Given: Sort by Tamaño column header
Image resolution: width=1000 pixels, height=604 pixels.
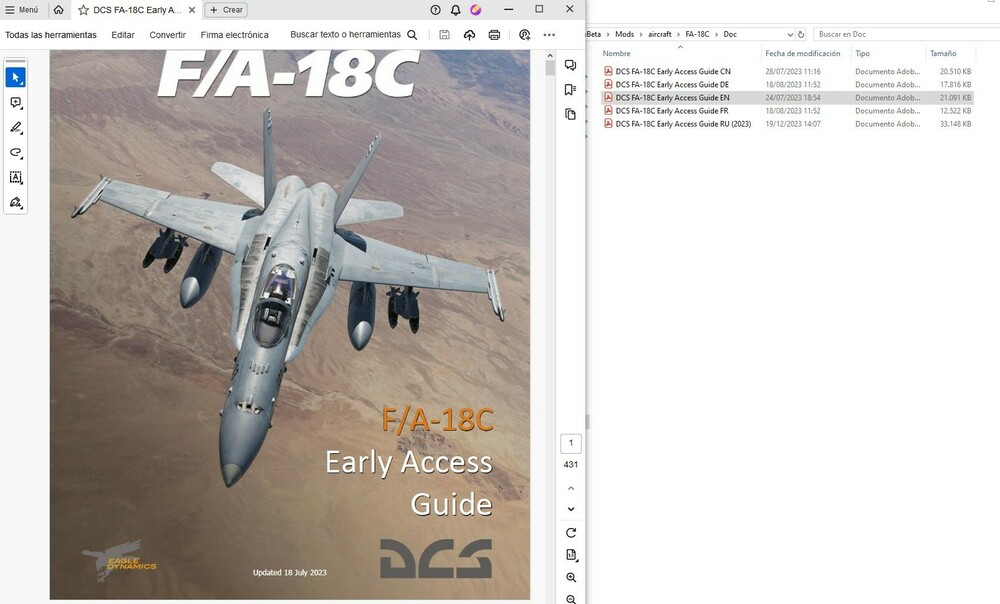Looking at the screenshot, I should tap(943, 54).
